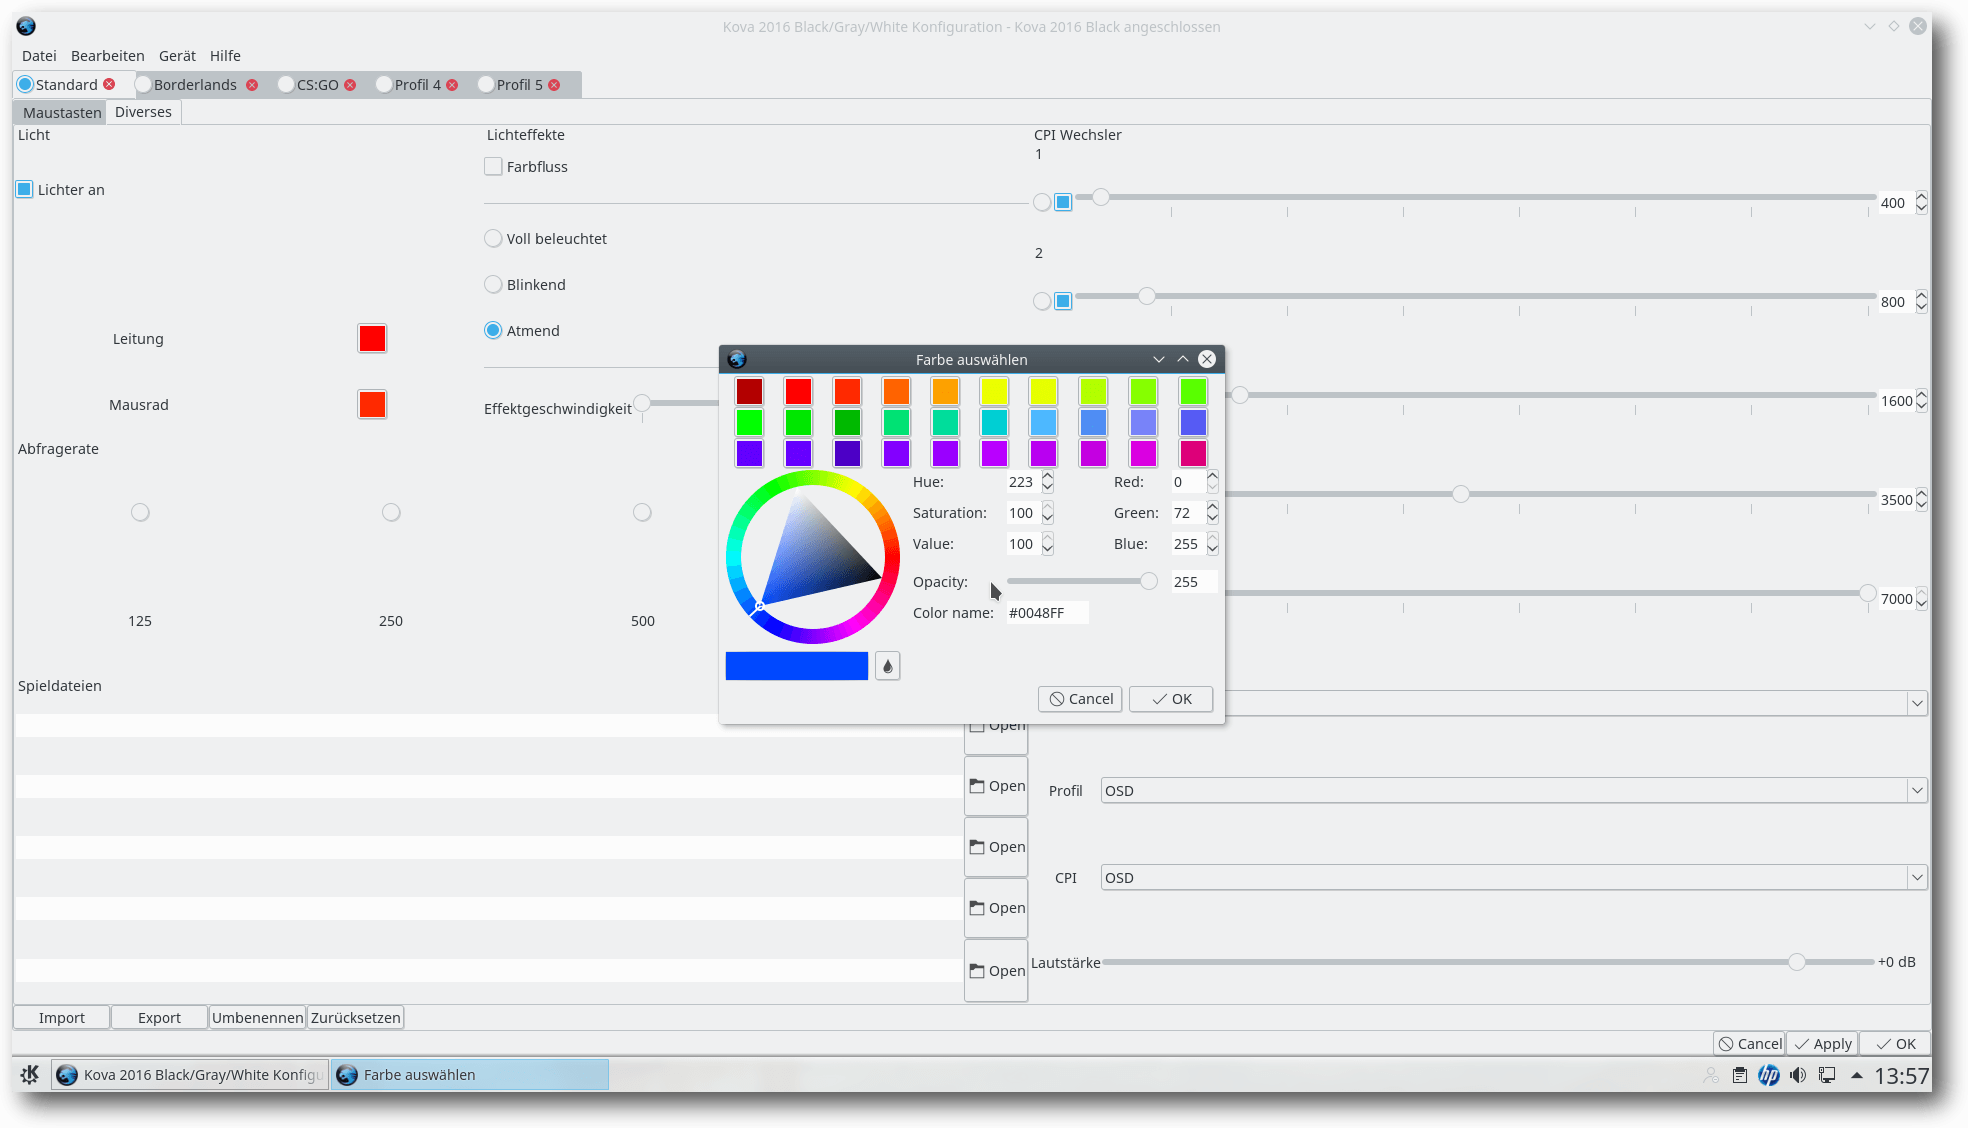Click the CPI level 1 slider handle
1968x1128 pixels.
(x=1100, y=197)
